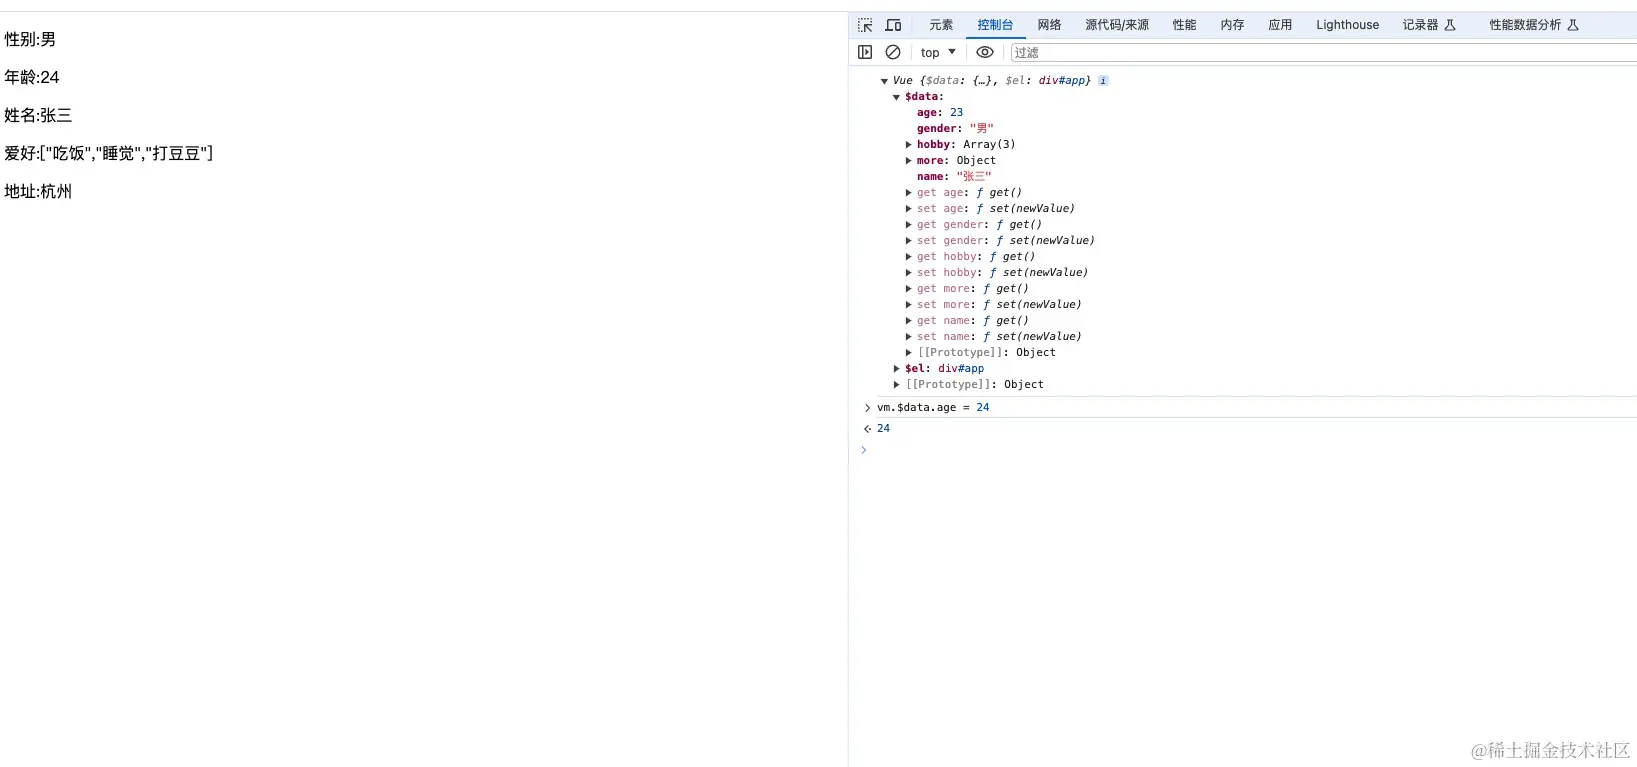Expand the get age getter function

coord(908,193)
